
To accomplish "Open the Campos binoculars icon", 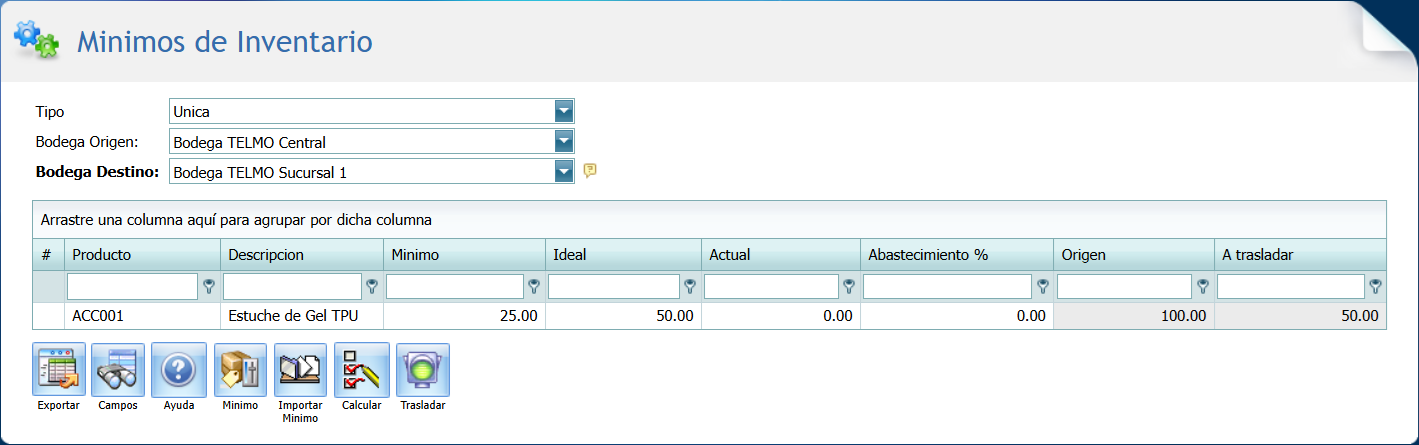I will [118, 370].
